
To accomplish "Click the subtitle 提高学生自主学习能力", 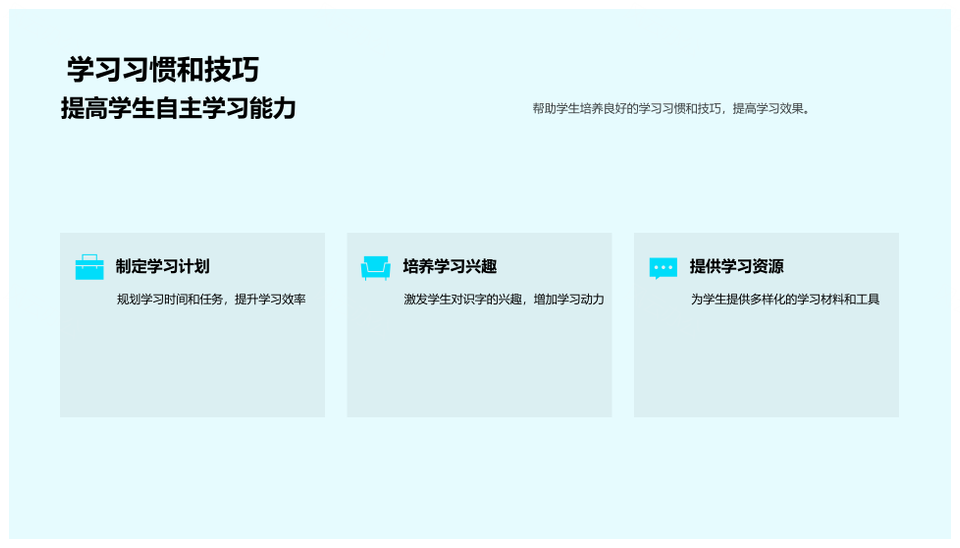I will click(178, 108).
